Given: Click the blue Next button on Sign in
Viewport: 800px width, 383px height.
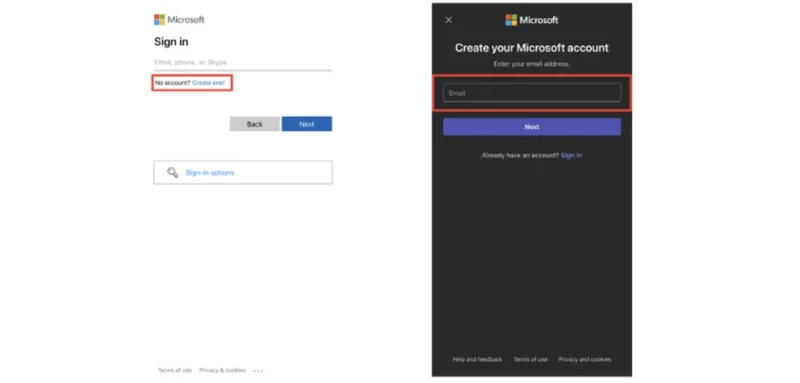Looking at the screenshot, I should pyautogui.click(x=307, y=124).
